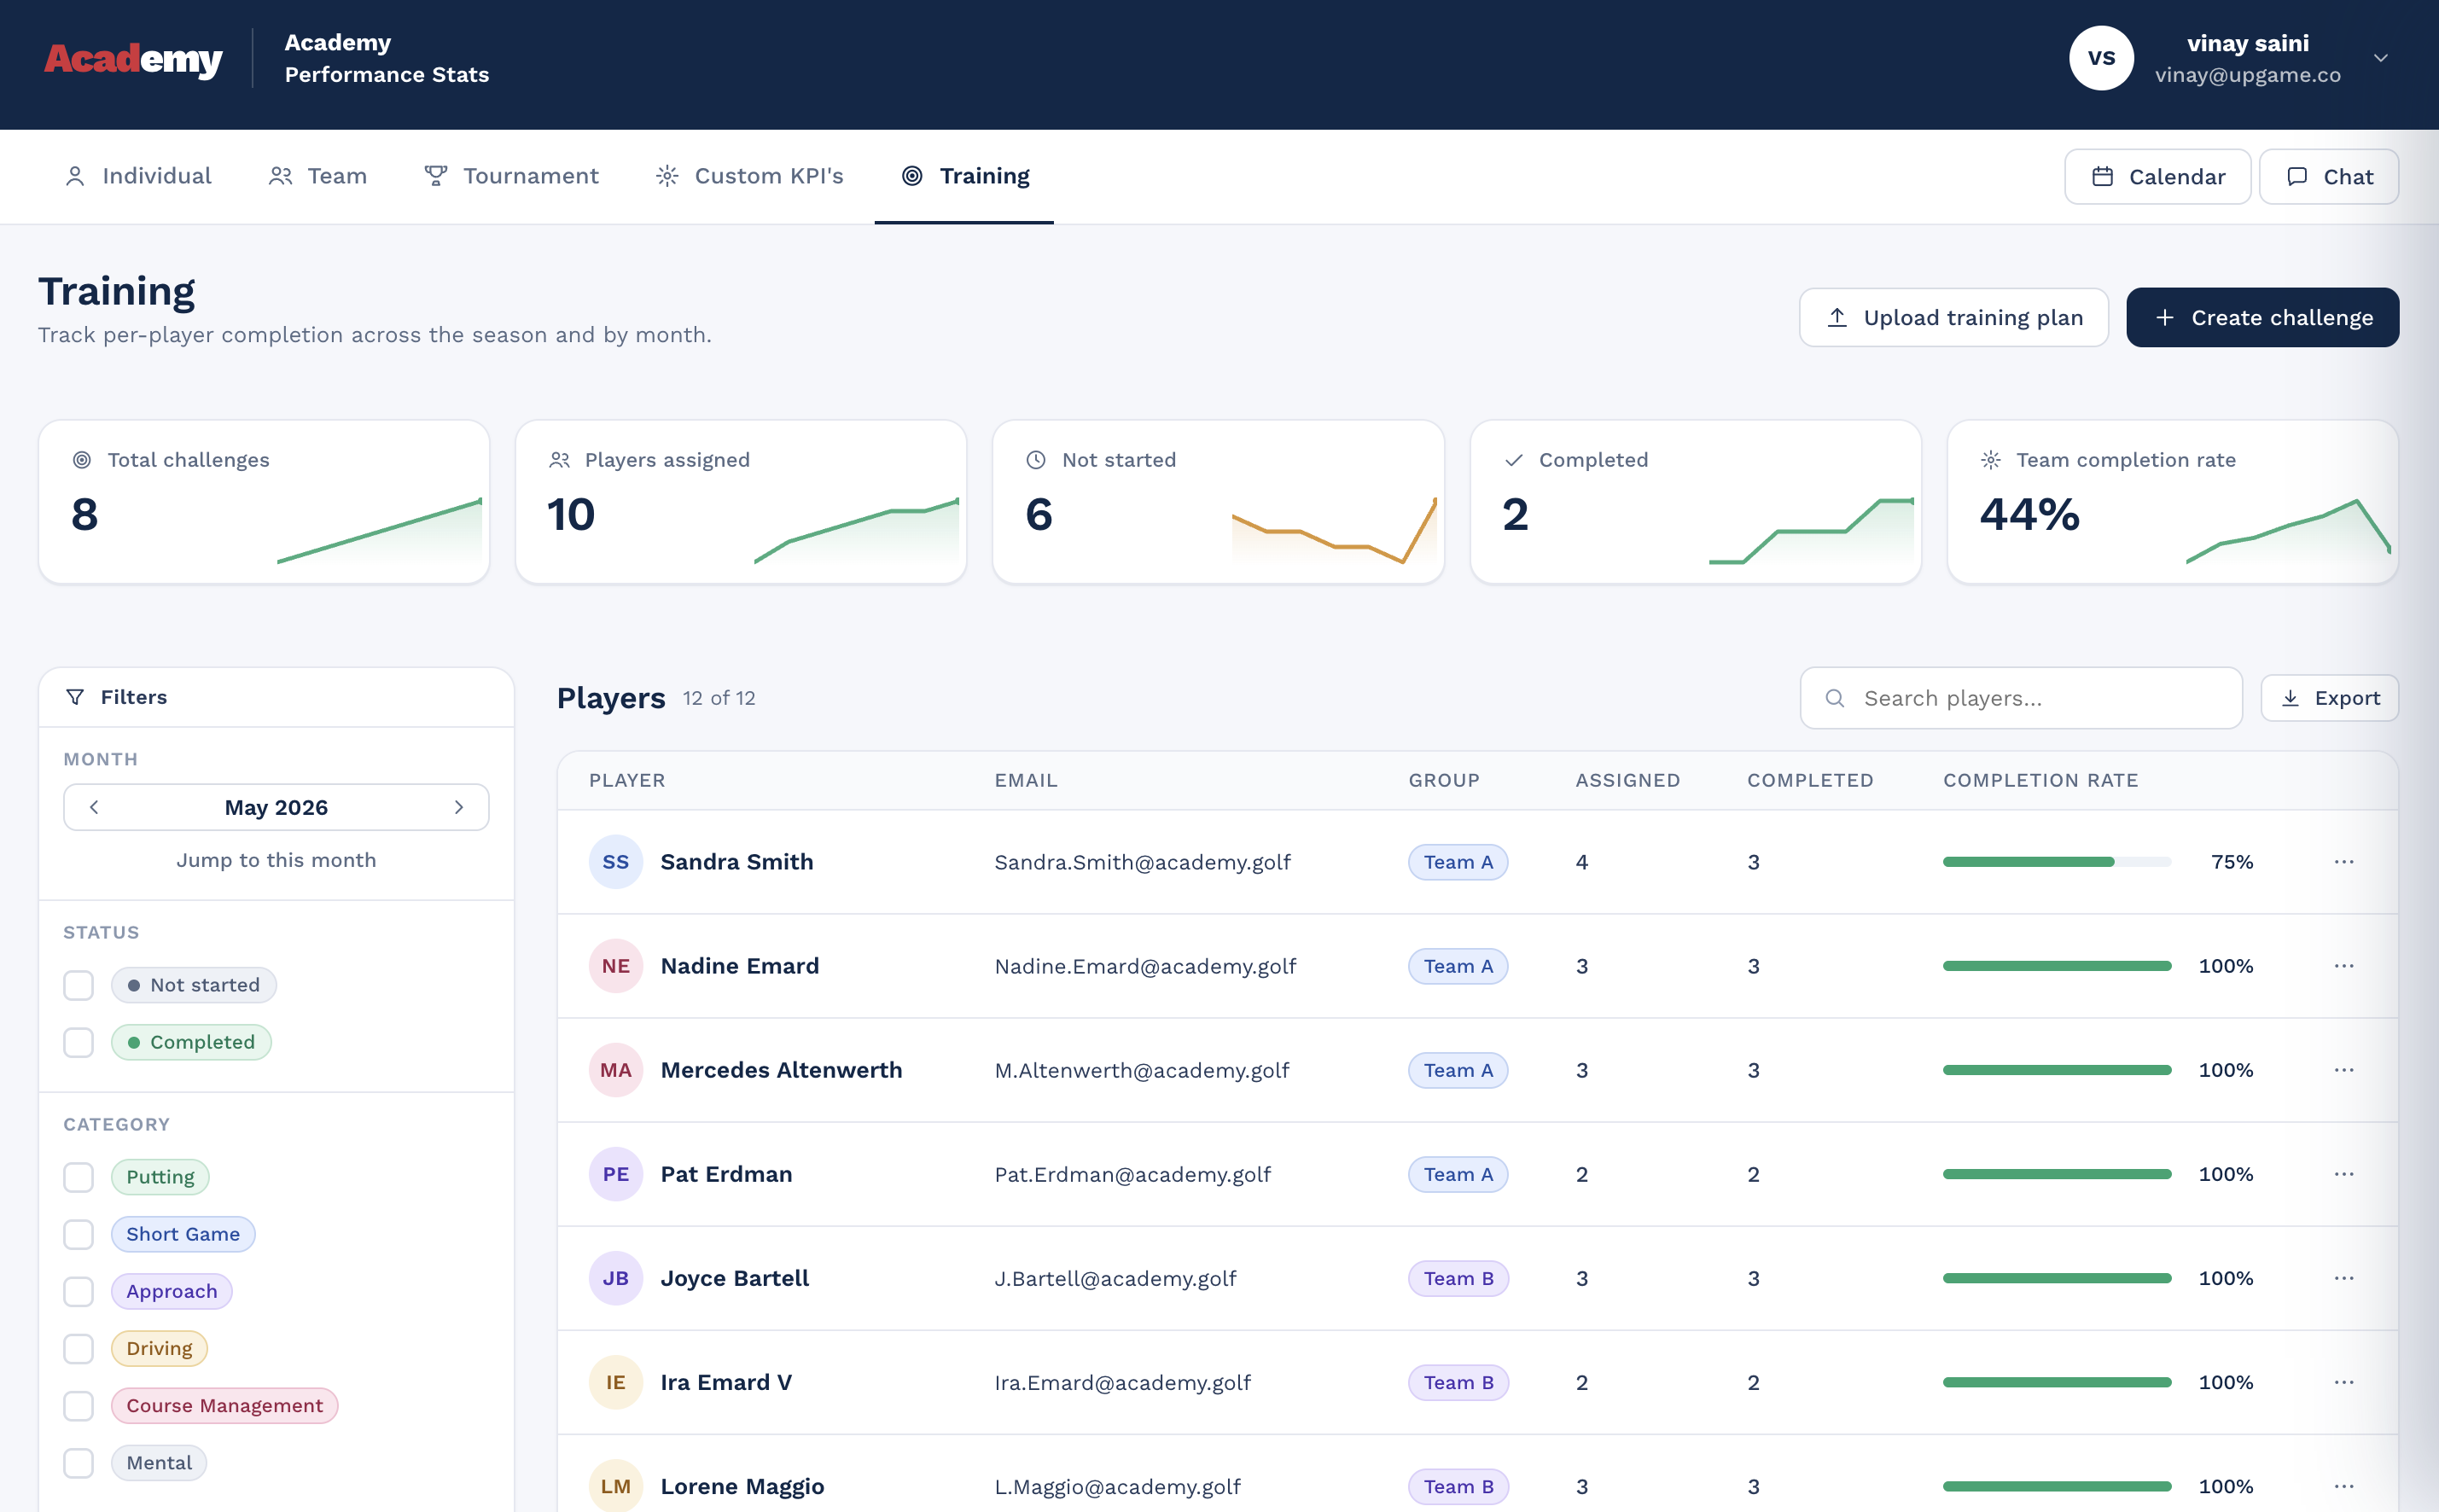Click the COMPLETION RATE column header

tap(2040, 780)
